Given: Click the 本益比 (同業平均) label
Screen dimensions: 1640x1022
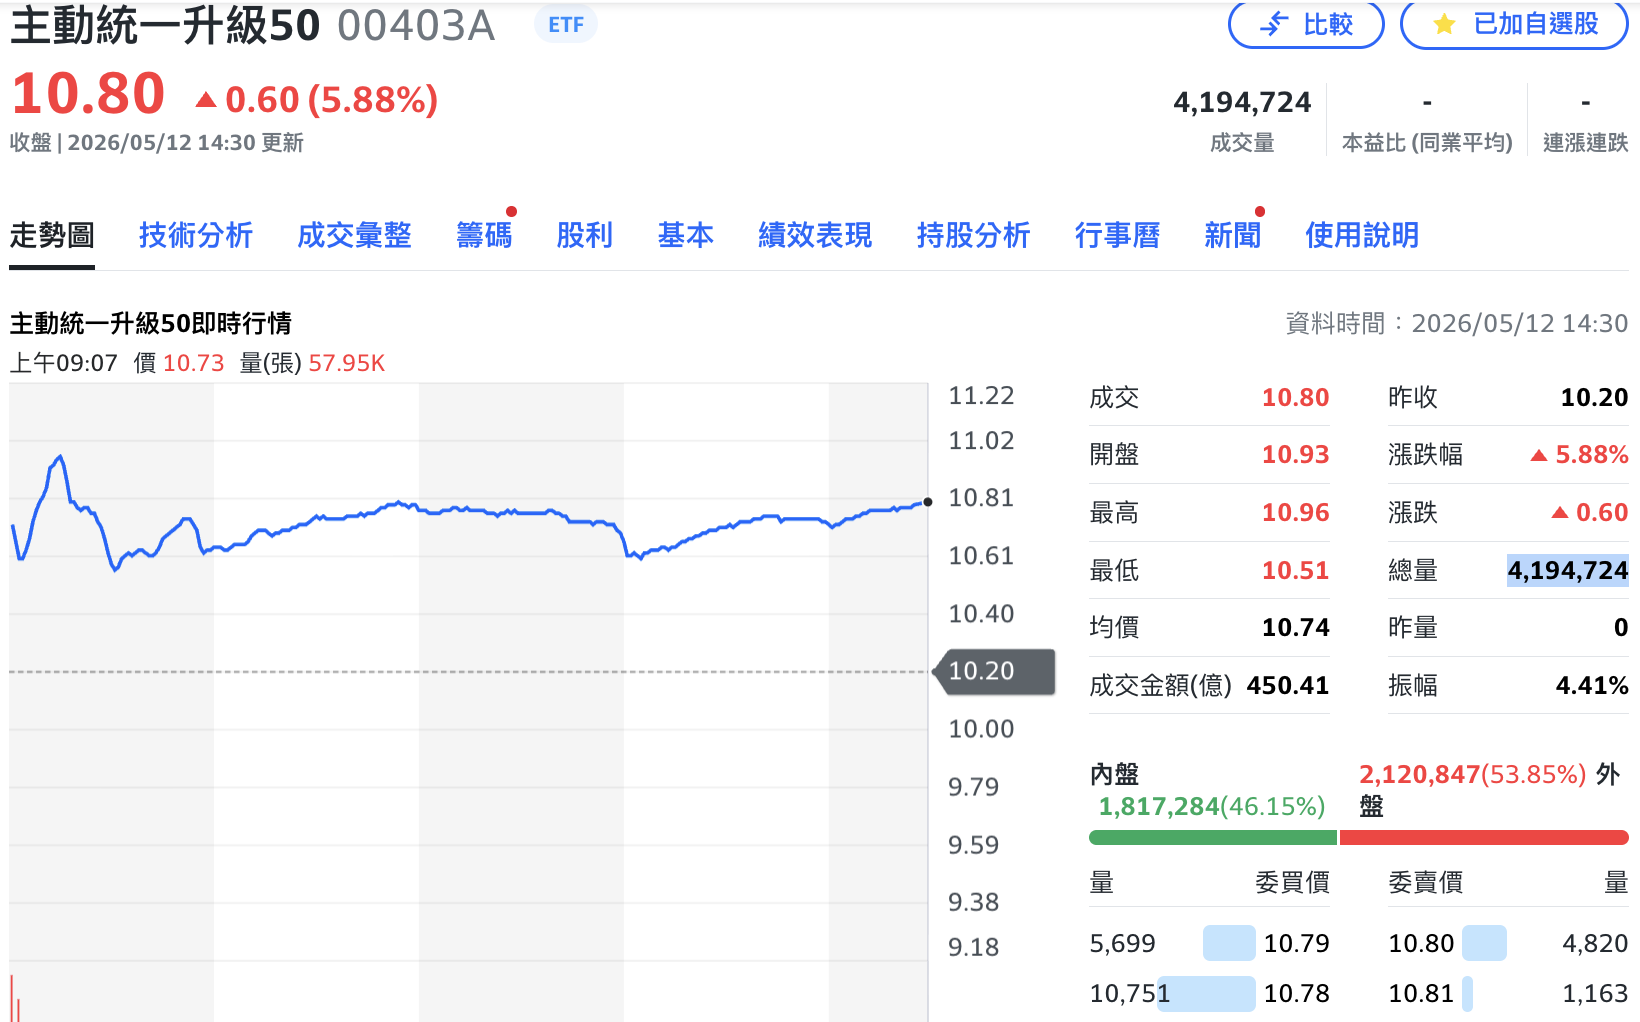Looking at the screenshot, I should (1427, 143).
